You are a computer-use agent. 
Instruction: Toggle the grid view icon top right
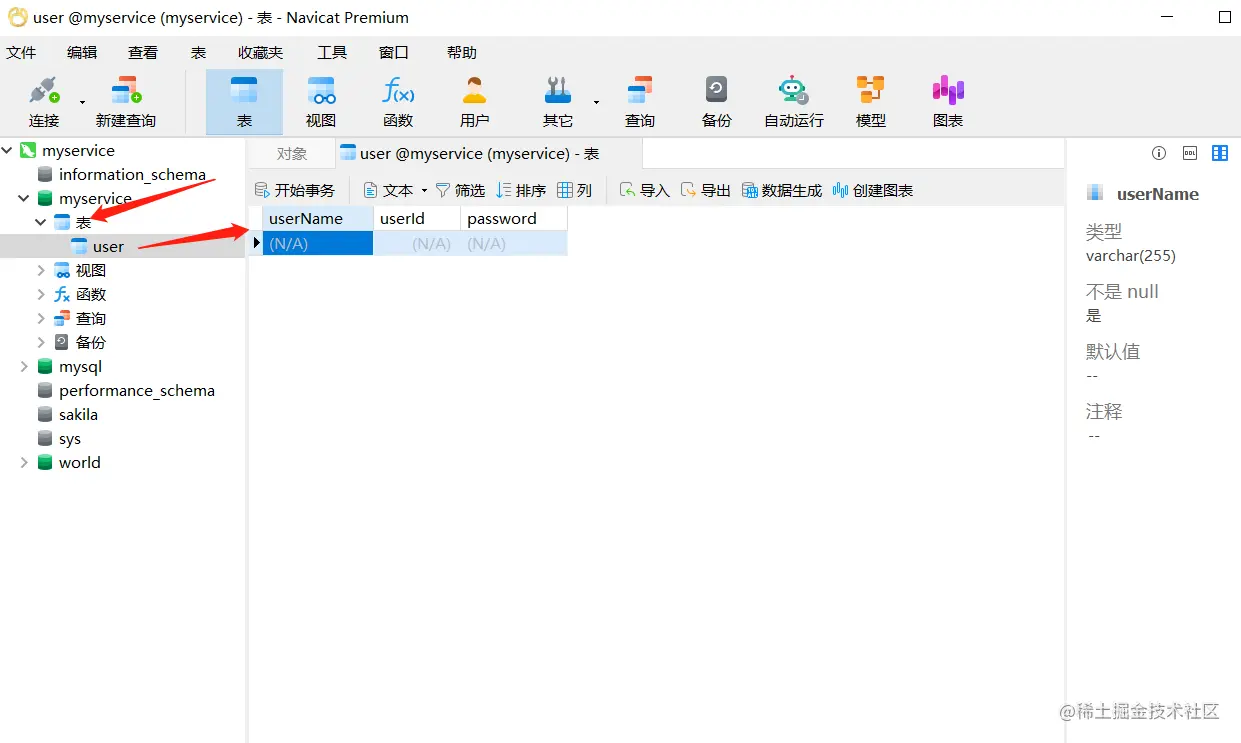pos(1219,153)
